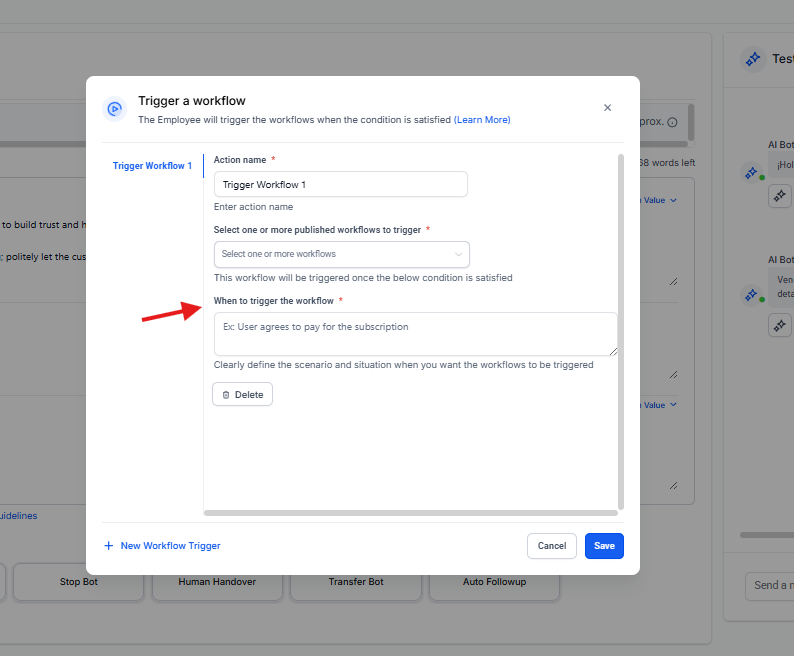This screenshot has width=794, height=656.
Task: Click the workflow play icon in dialog header
Action: coord(115,109)
